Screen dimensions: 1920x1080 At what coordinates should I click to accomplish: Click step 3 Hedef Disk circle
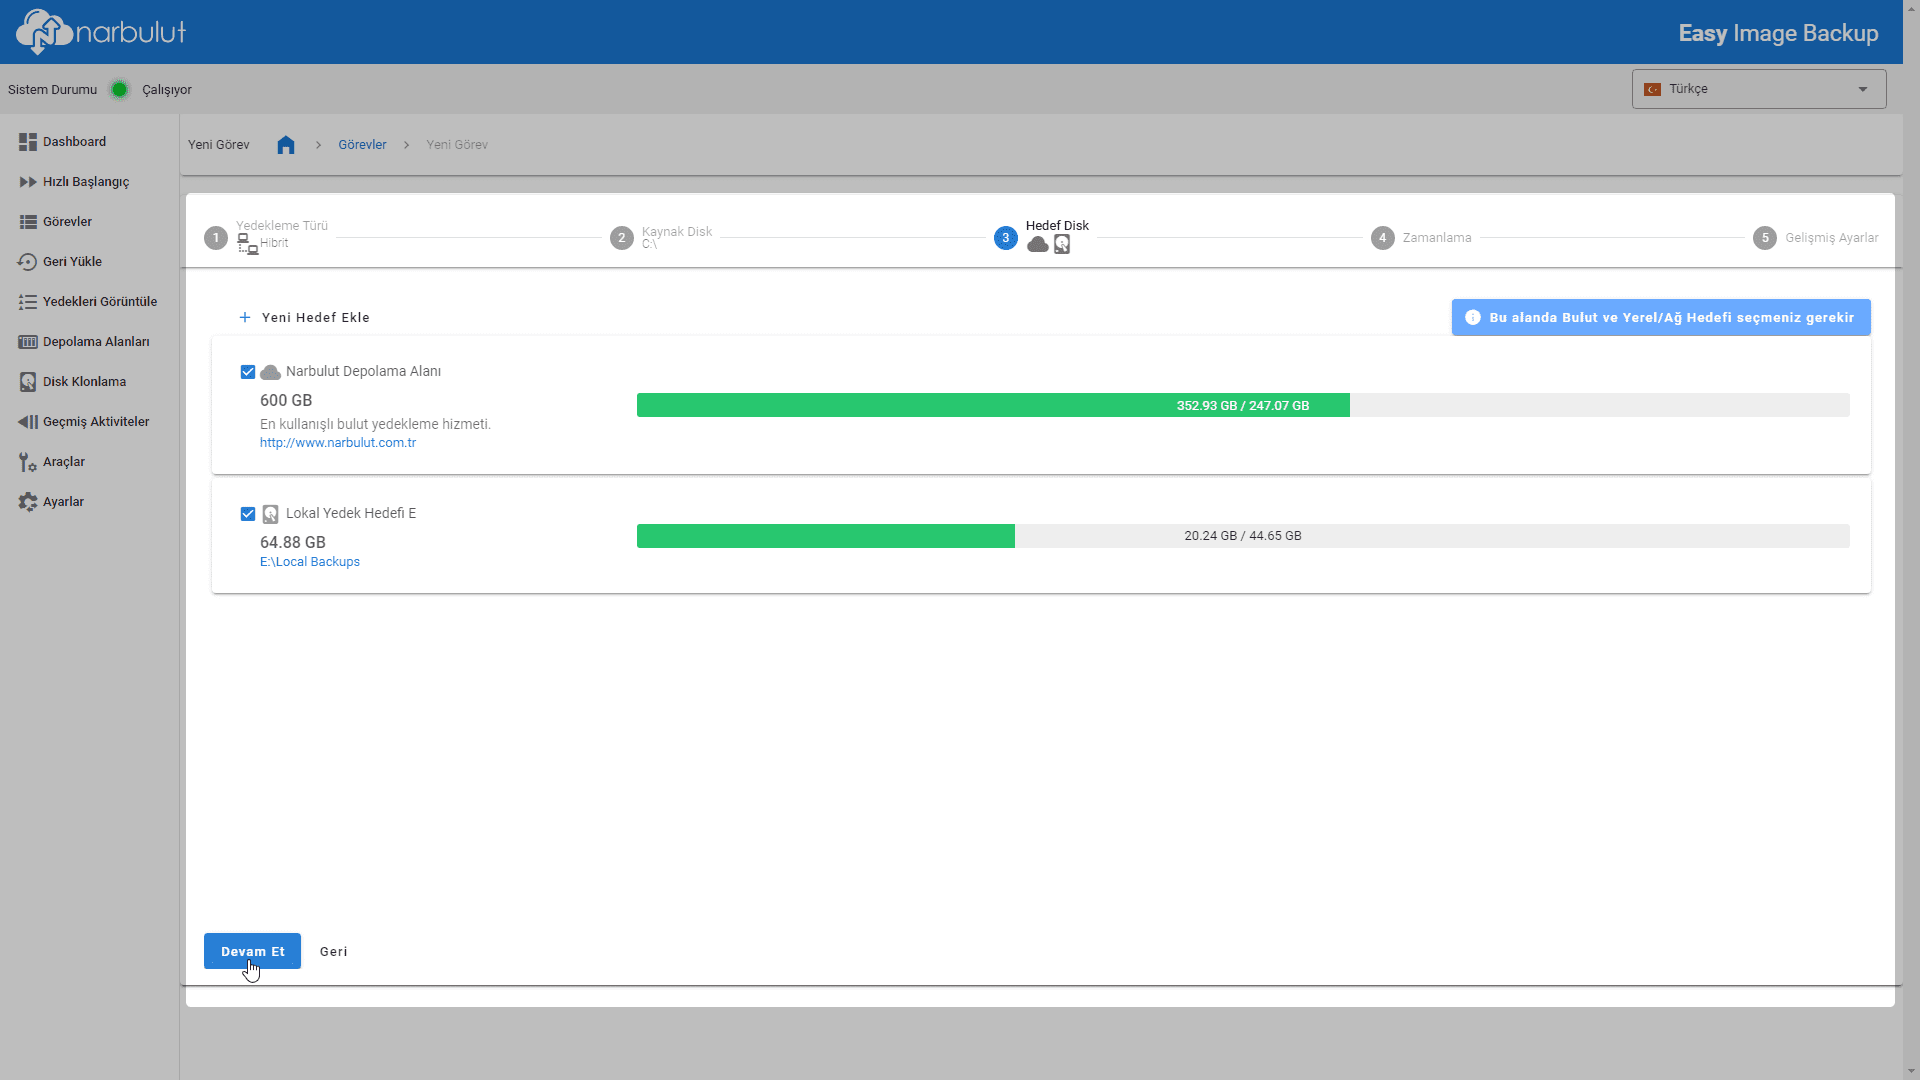click(1006, 238)
